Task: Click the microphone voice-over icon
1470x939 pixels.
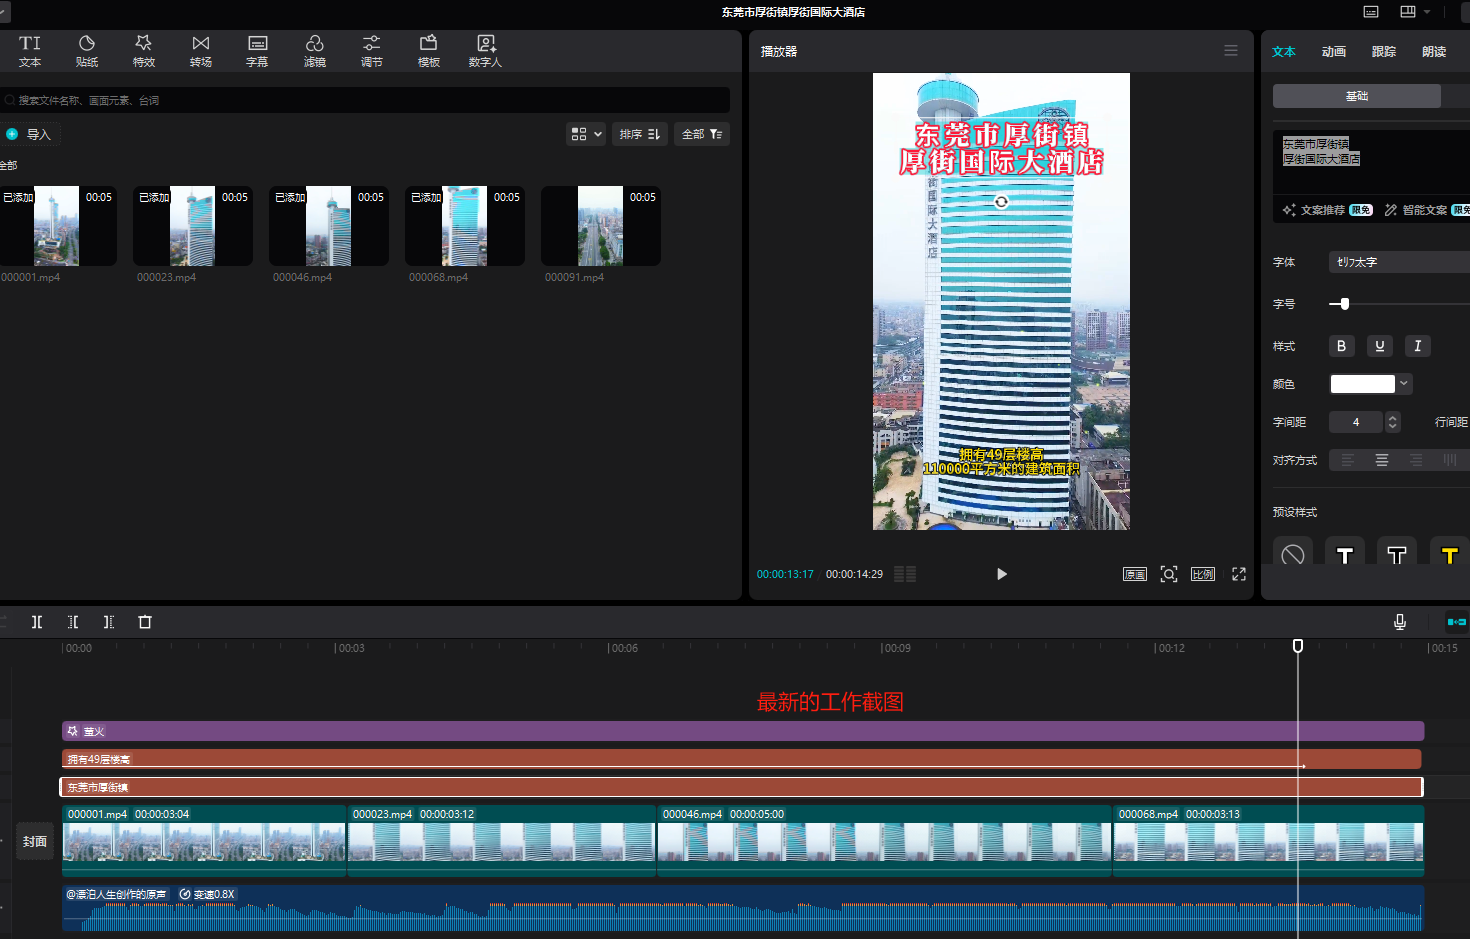Action: 1400,622
